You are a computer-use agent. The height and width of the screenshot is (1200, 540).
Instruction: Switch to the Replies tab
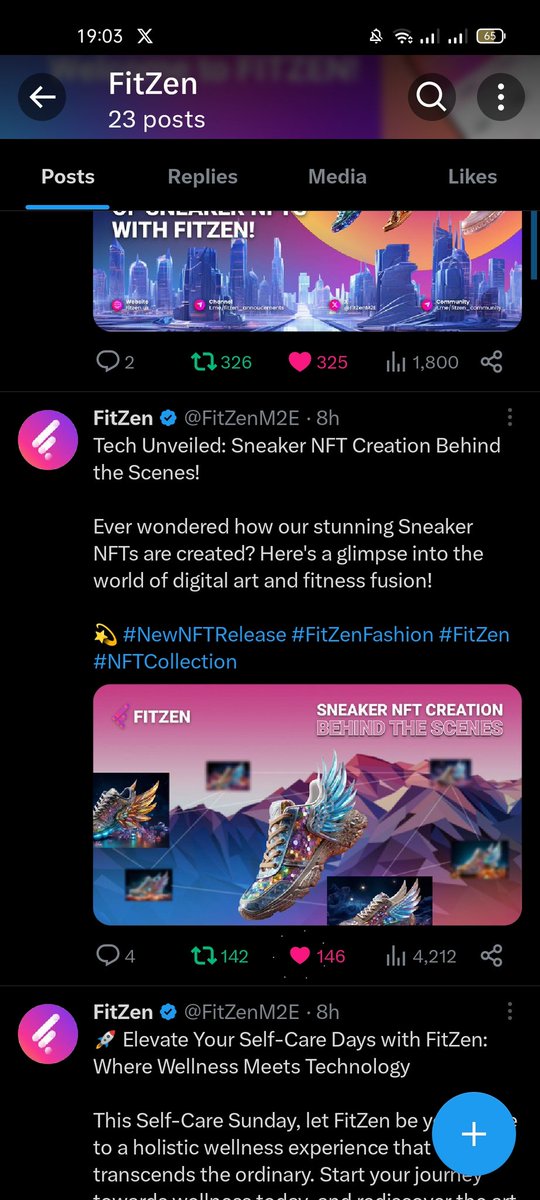203,177
